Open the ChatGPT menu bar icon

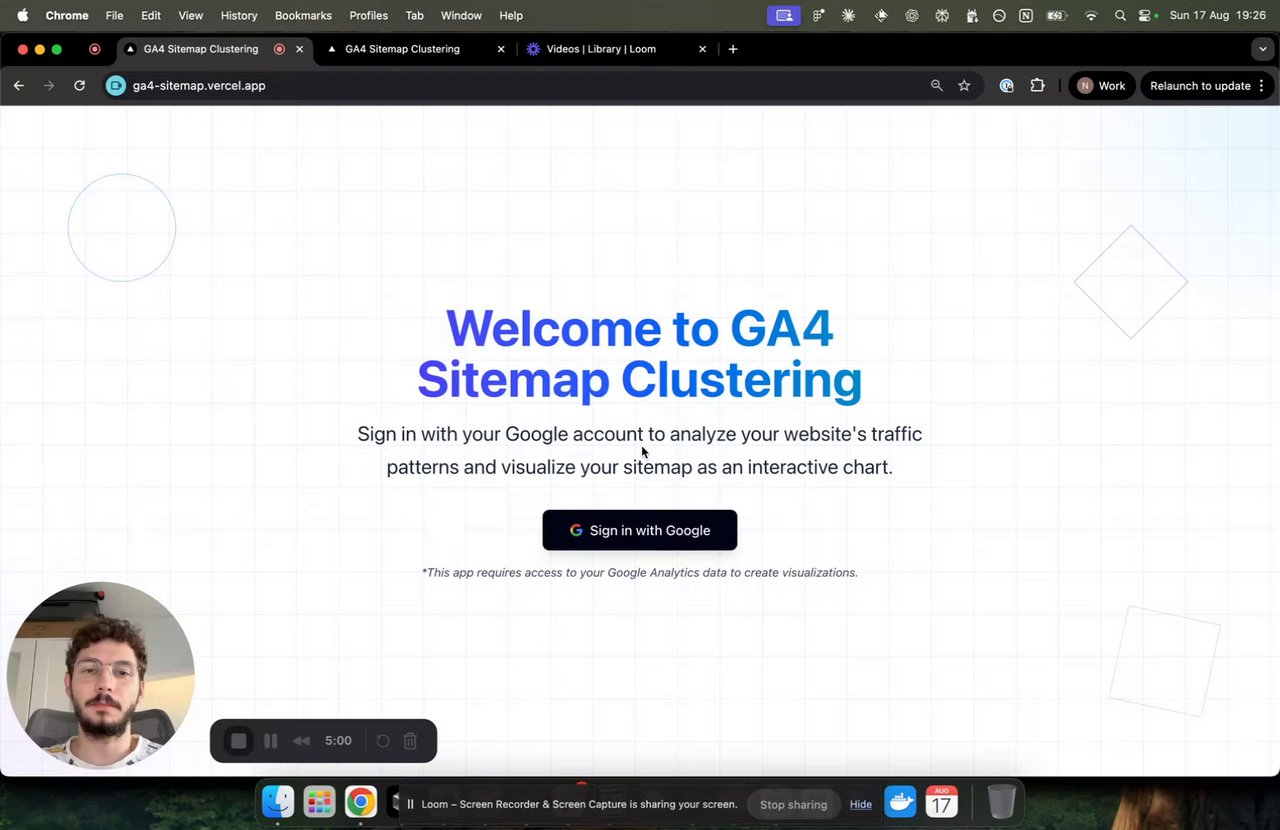pyautogui.click(x=911, y=15)
